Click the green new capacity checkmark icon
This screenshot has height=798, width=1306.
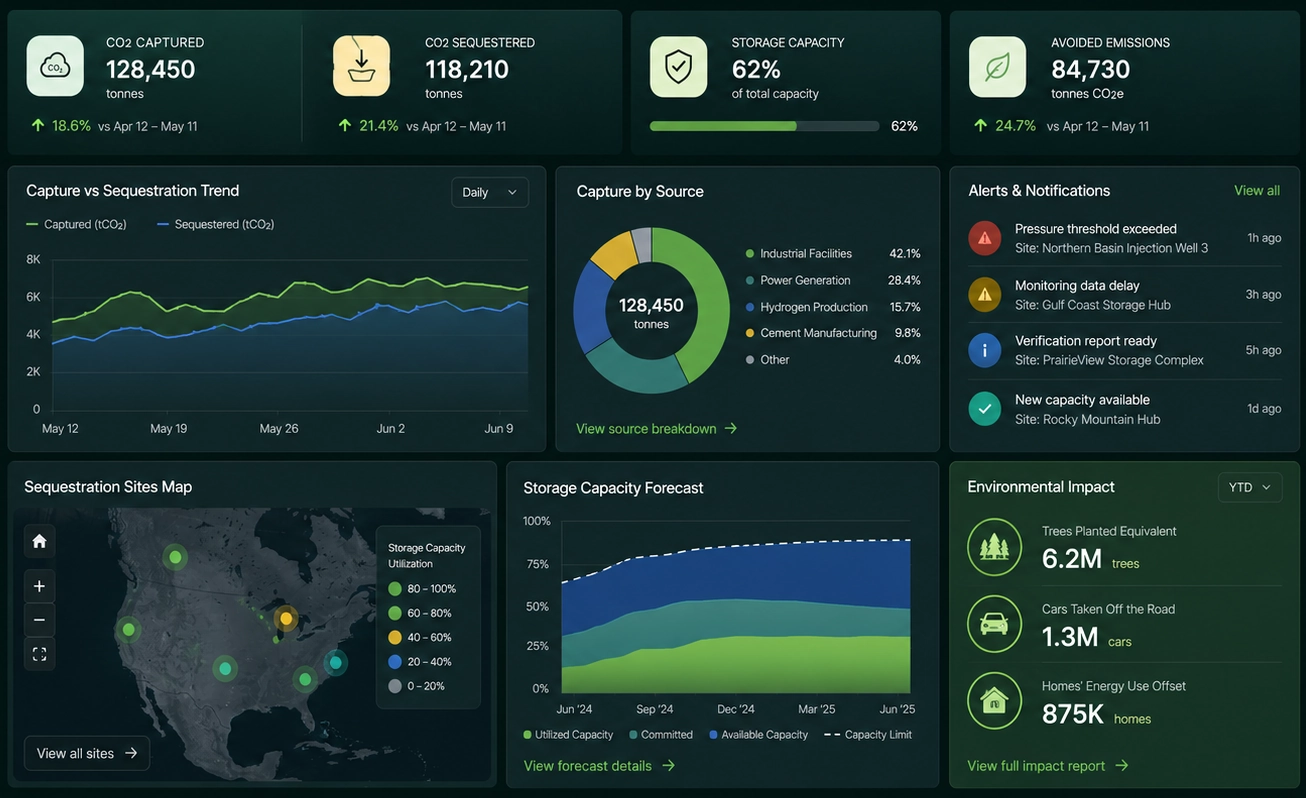click(985, 409)
